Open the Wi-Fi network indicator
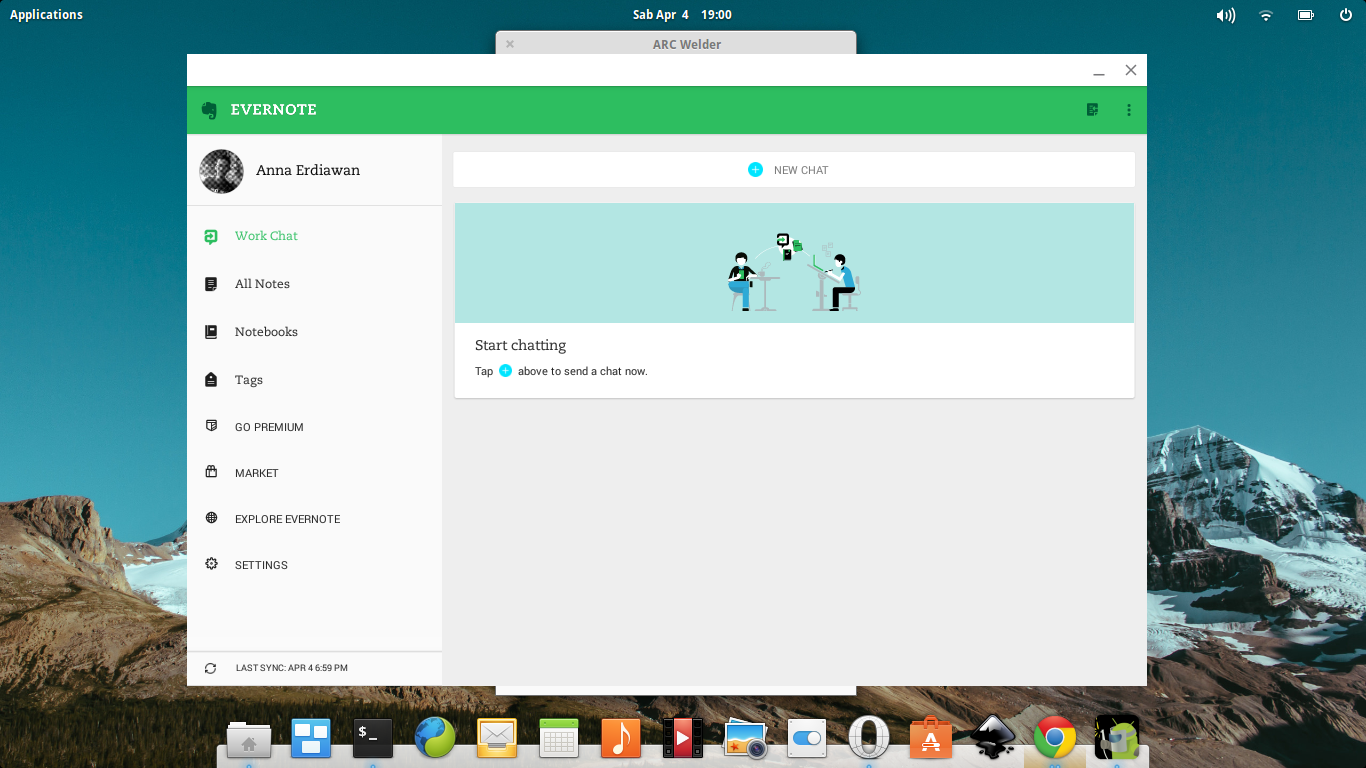The height and width of the screenshot is (768, 1366). coord(1266,15)
